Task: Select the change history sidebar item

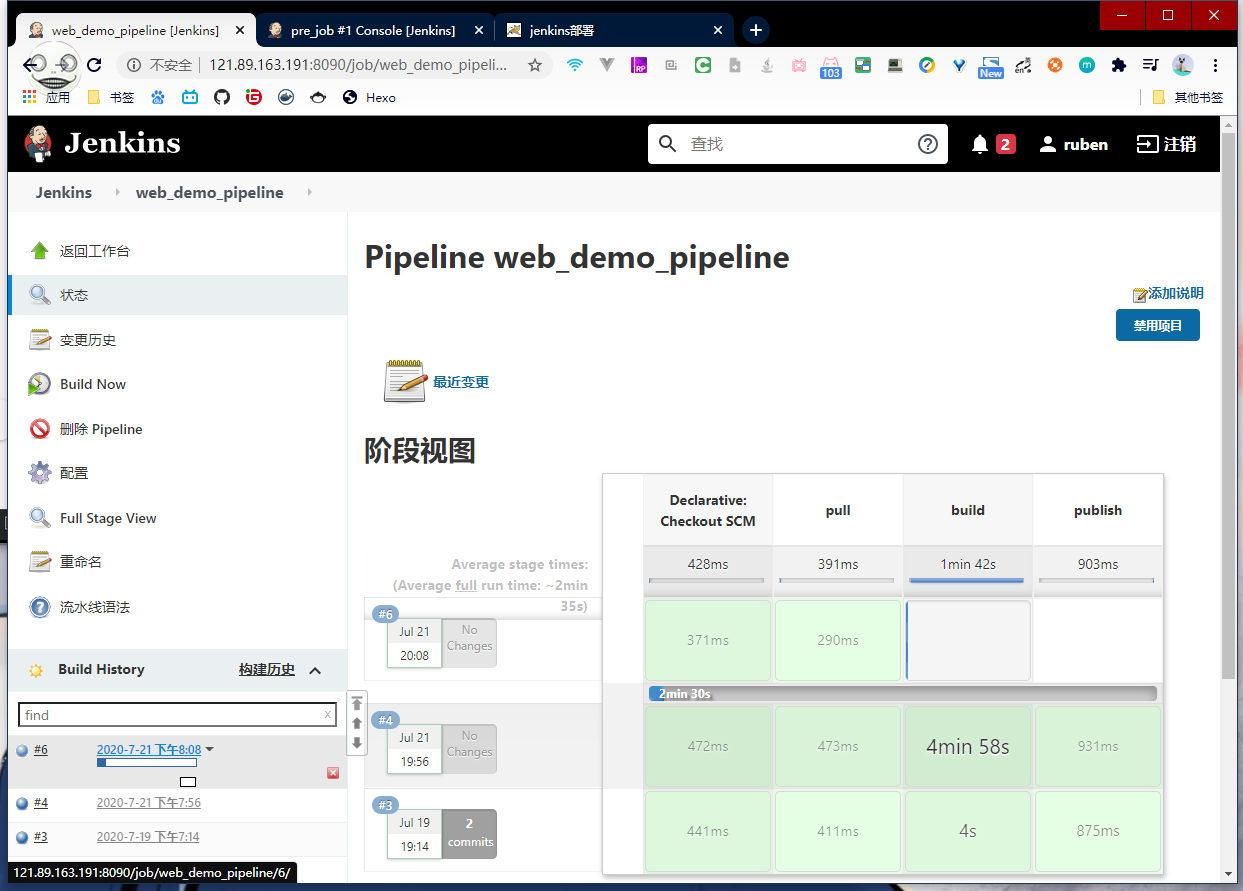Action: [x=87, y=340]
